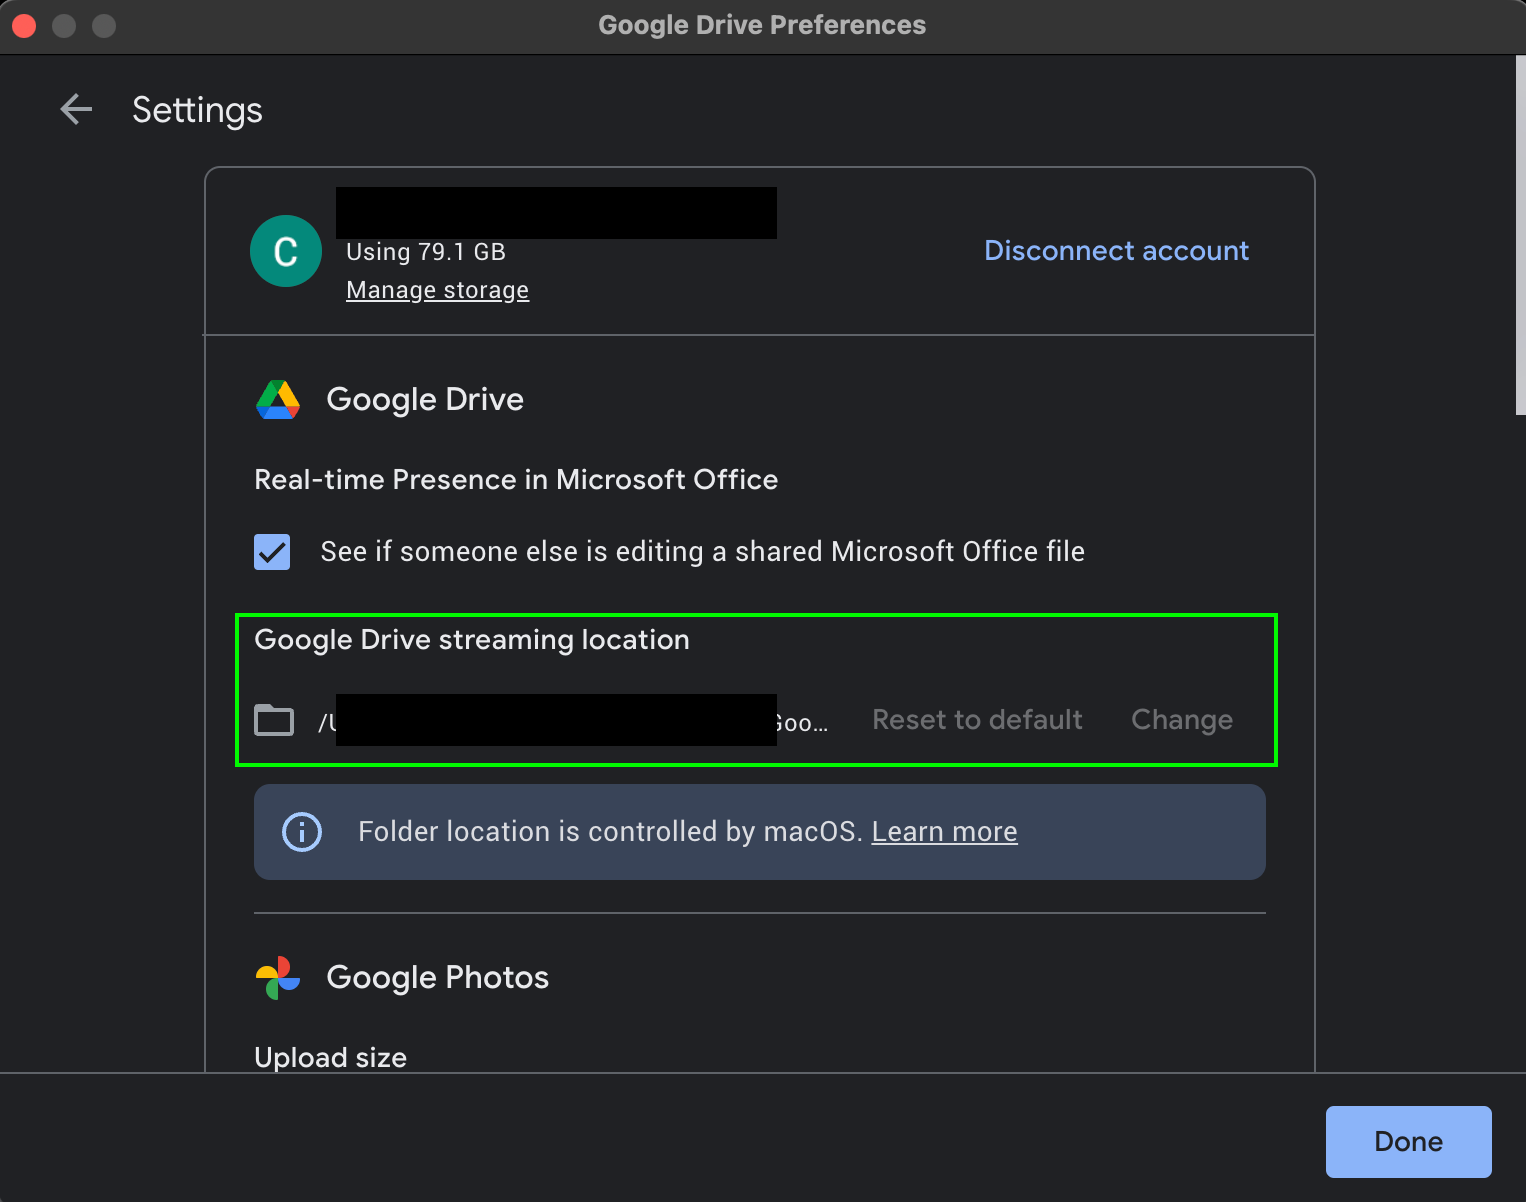The width and height of the screenshot is (1526, 1202).
Task: Click the folder icon beside the streaming location path
Action: click(273, 719)
